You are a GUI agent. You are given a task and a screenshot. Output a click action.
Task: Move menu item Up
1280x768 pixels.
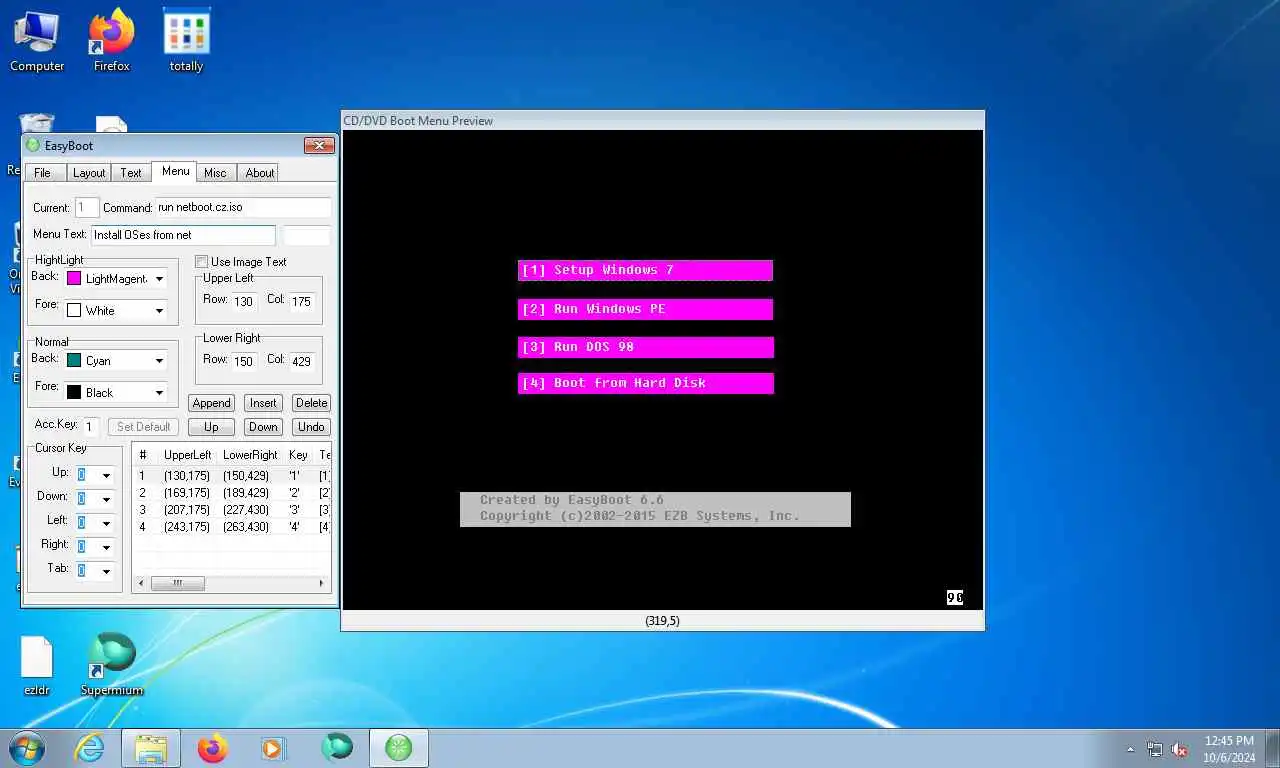pyautogui.click(x=211, y=427)
